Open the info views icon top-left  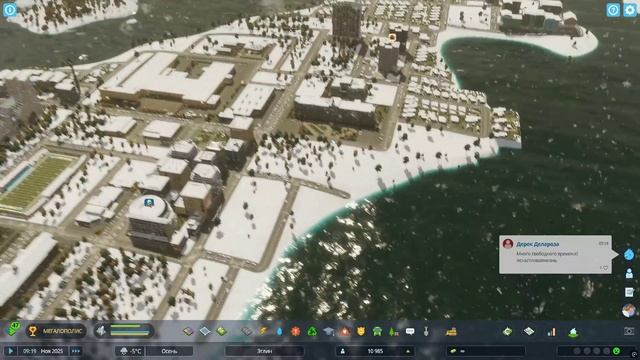pos(9,9)
